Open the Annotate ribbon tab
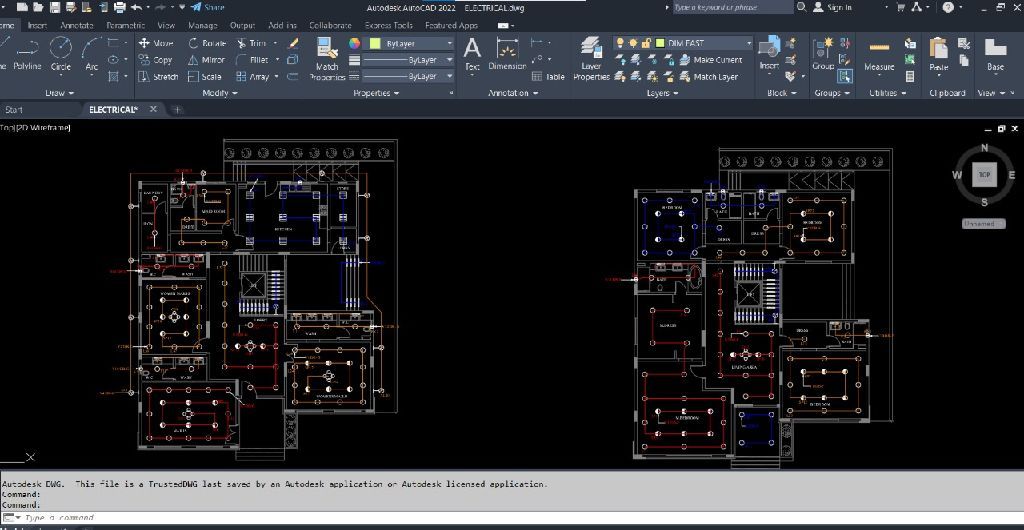1024x530 pixels. coord(77,25)
